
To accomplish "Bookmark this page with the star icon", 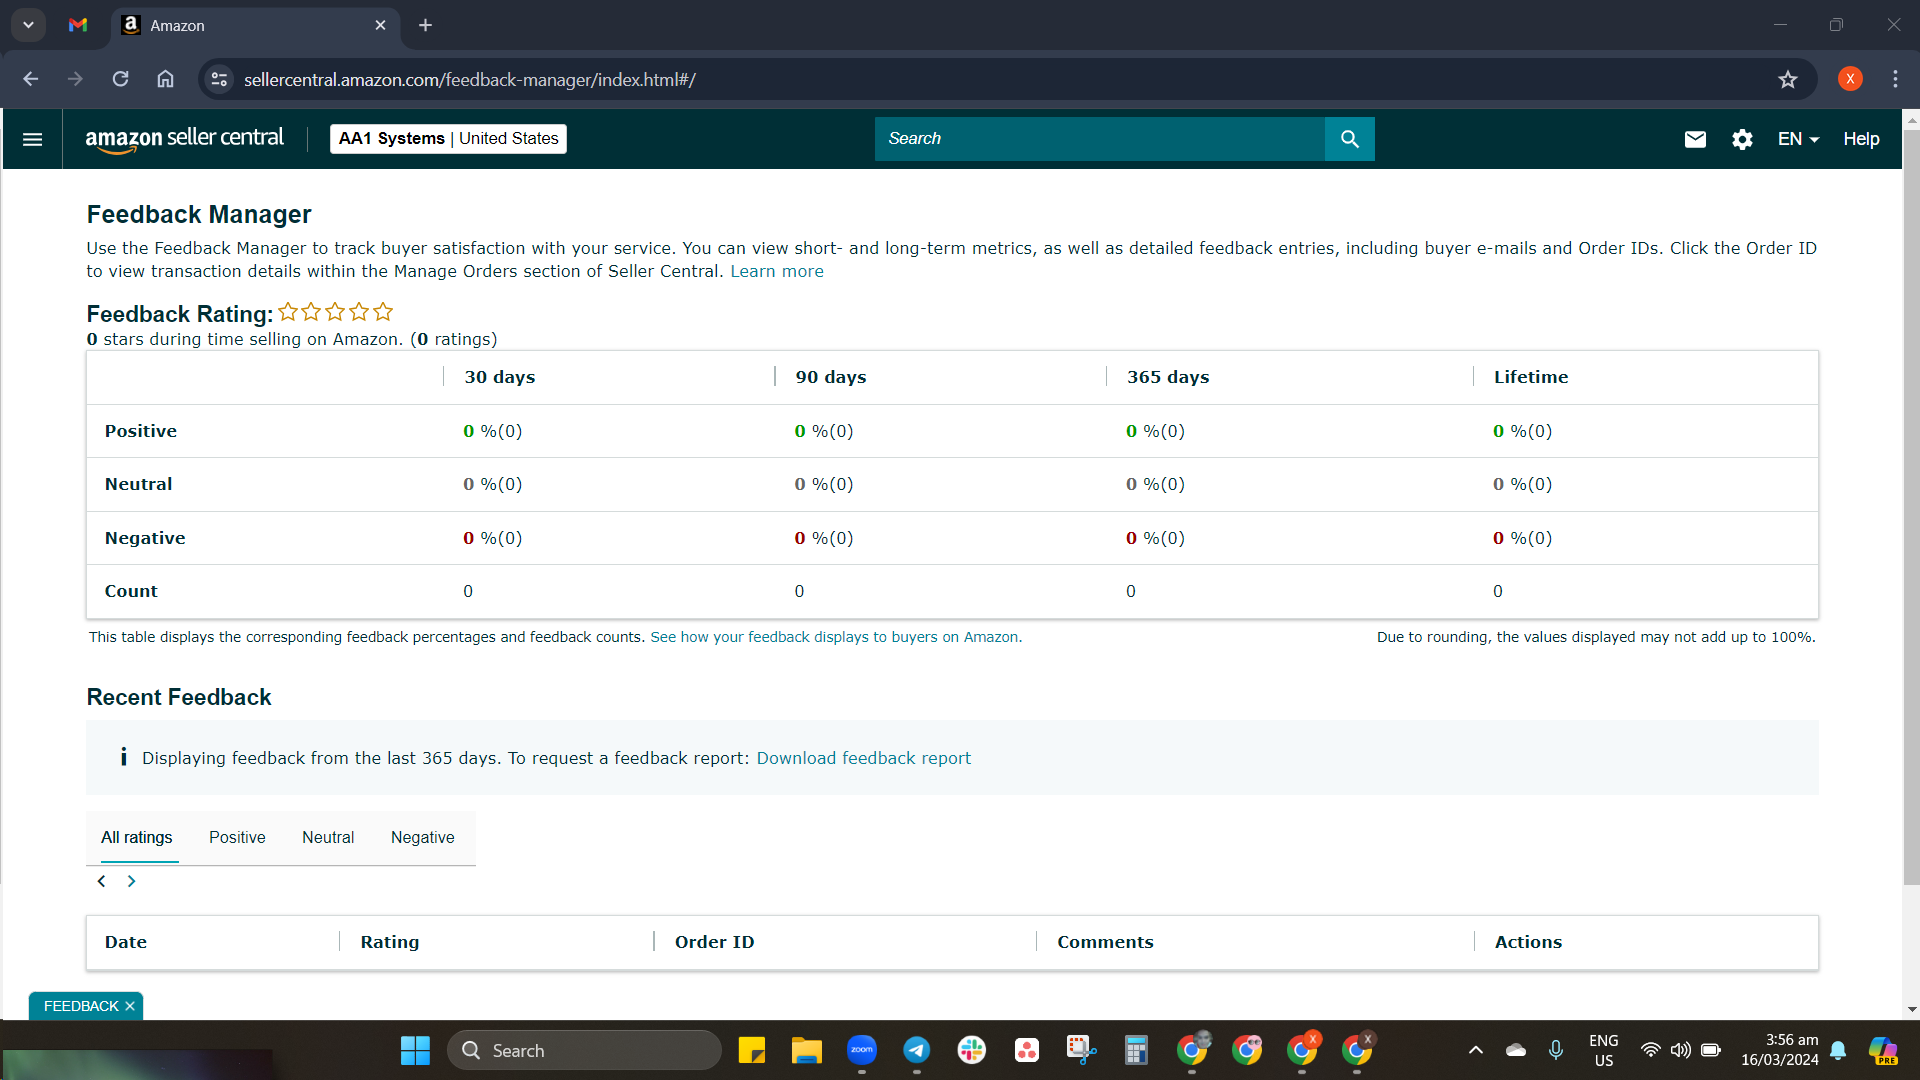I will click(1788, 79).
